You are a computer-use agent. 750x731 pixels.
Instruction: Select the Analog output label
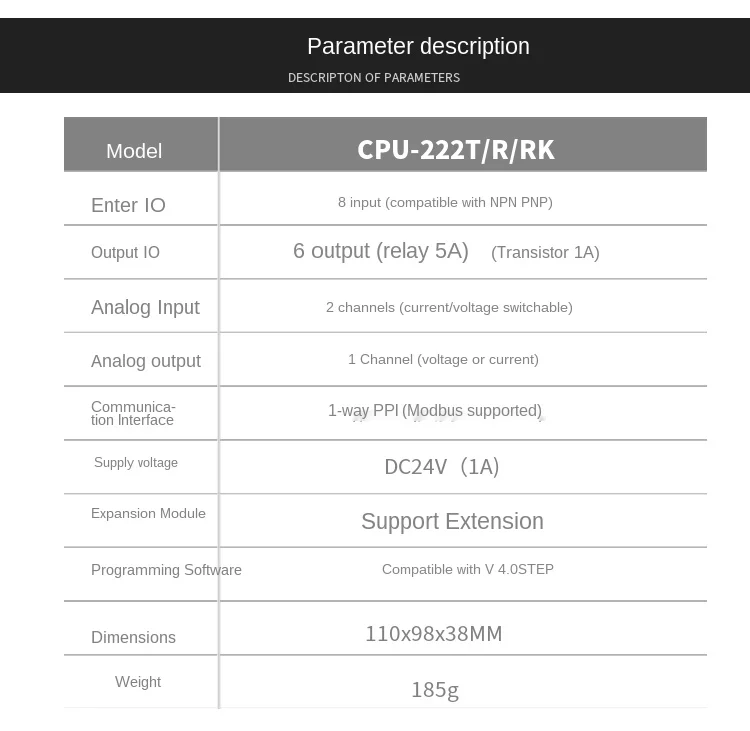coord(146,361)
